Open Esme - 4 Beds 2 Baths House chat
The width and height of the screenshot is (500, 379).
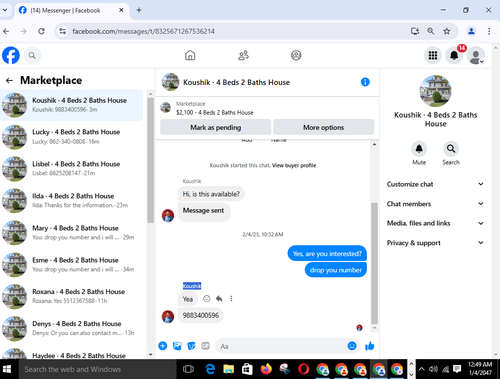tap(72, 265)
